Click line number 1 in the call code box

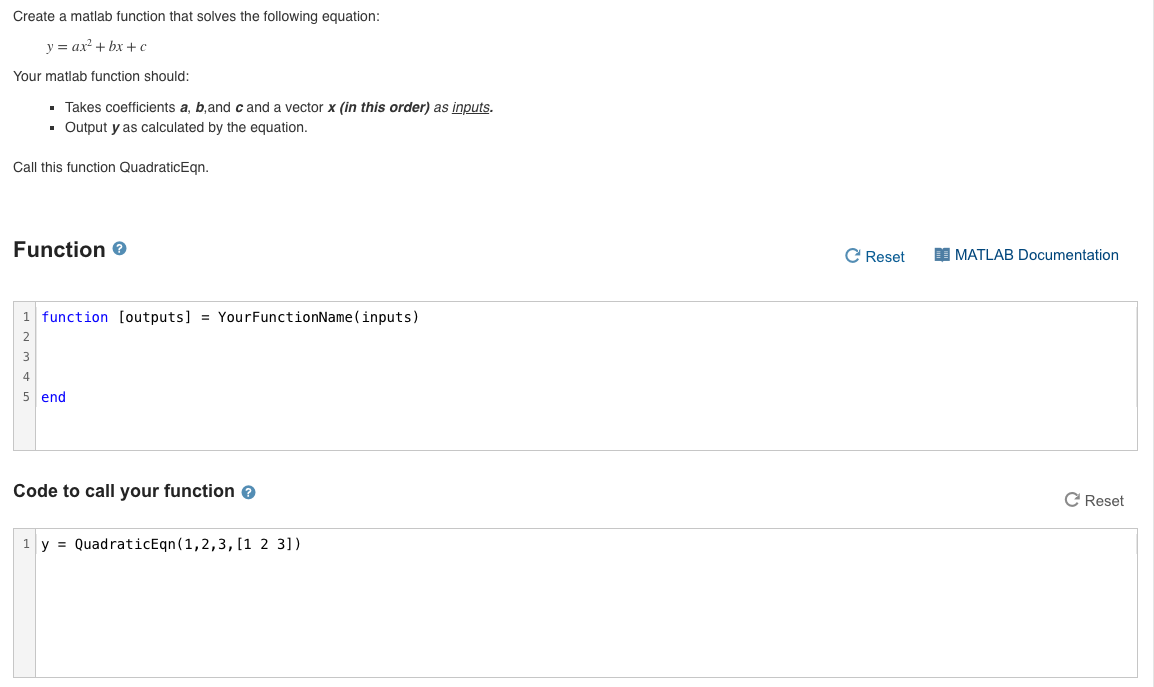[x=26, y=543]
